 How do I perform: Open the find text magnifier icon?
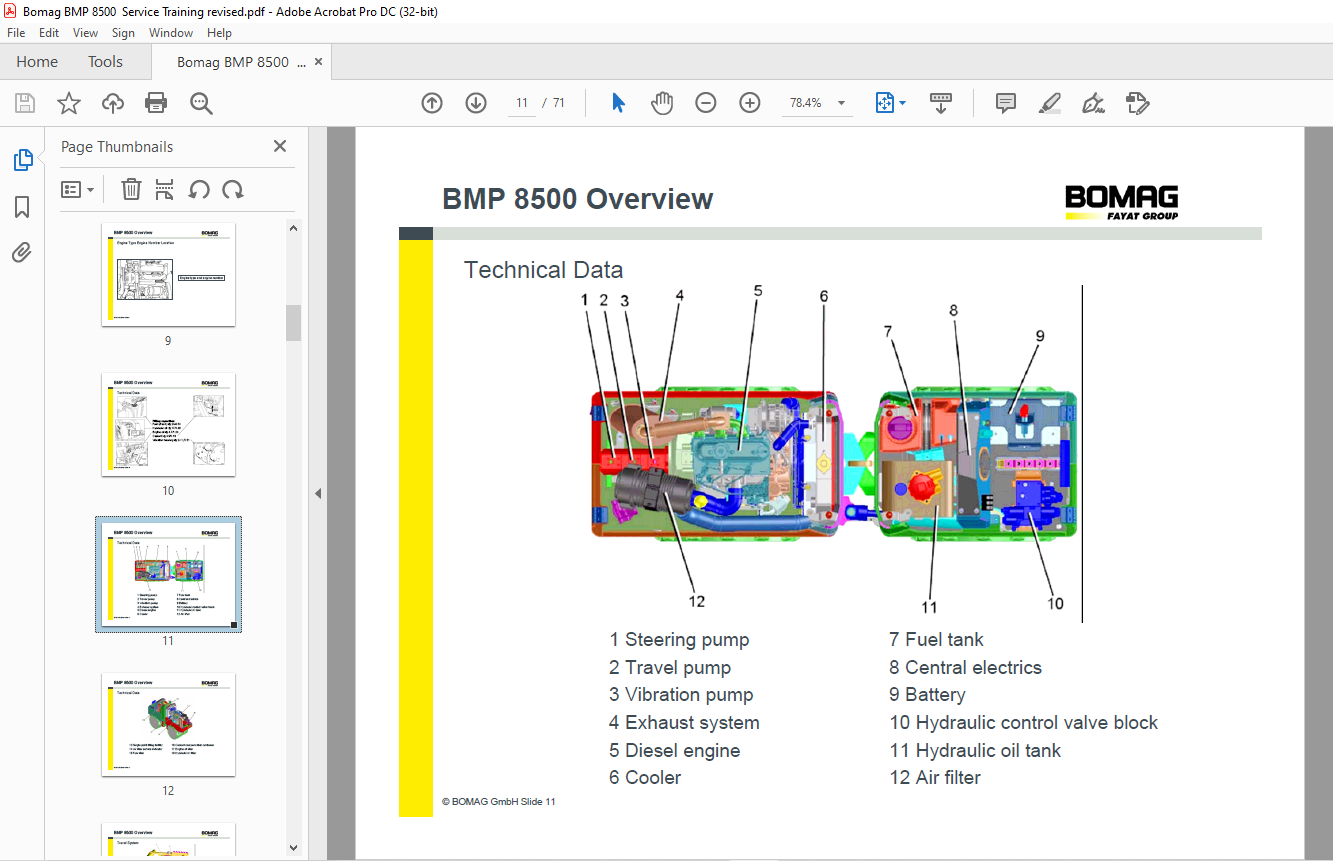201,103
